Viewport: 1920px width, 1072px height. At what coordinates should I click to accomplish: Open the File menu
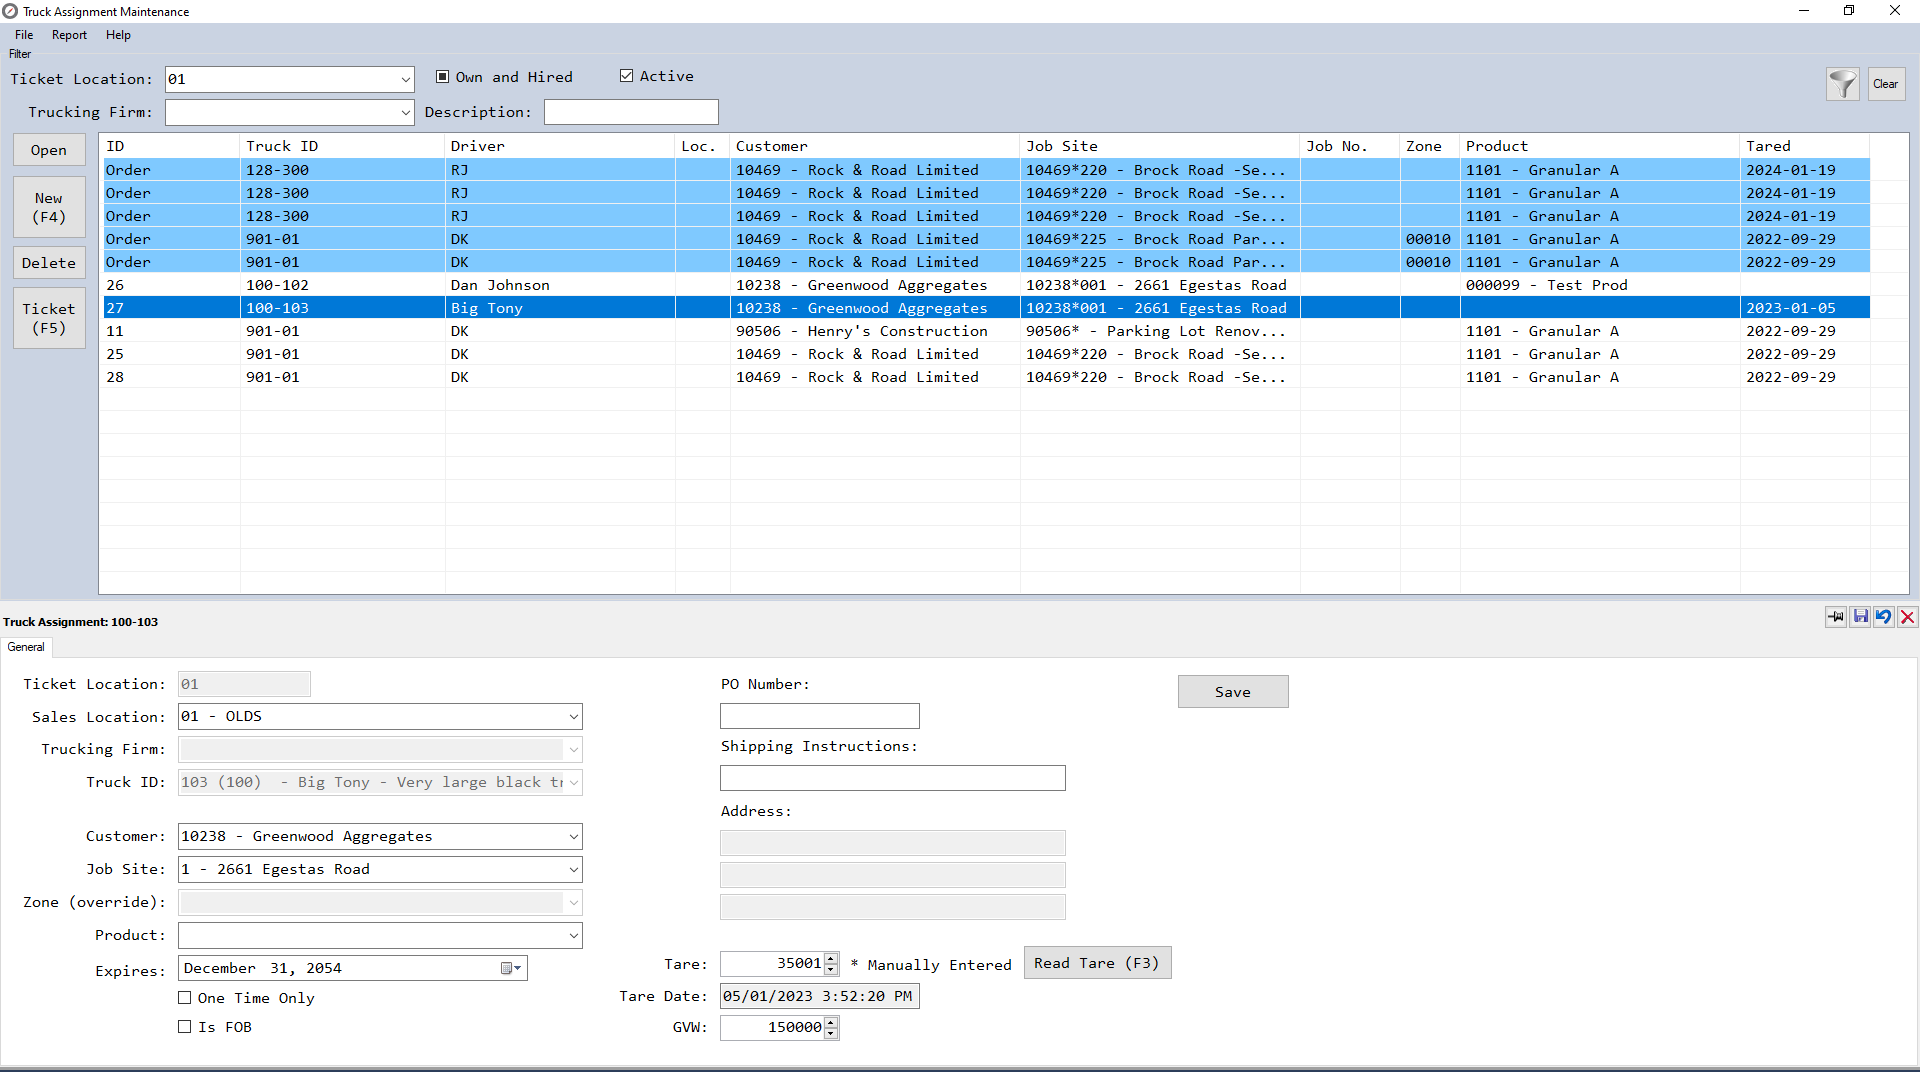coord(24,35)
